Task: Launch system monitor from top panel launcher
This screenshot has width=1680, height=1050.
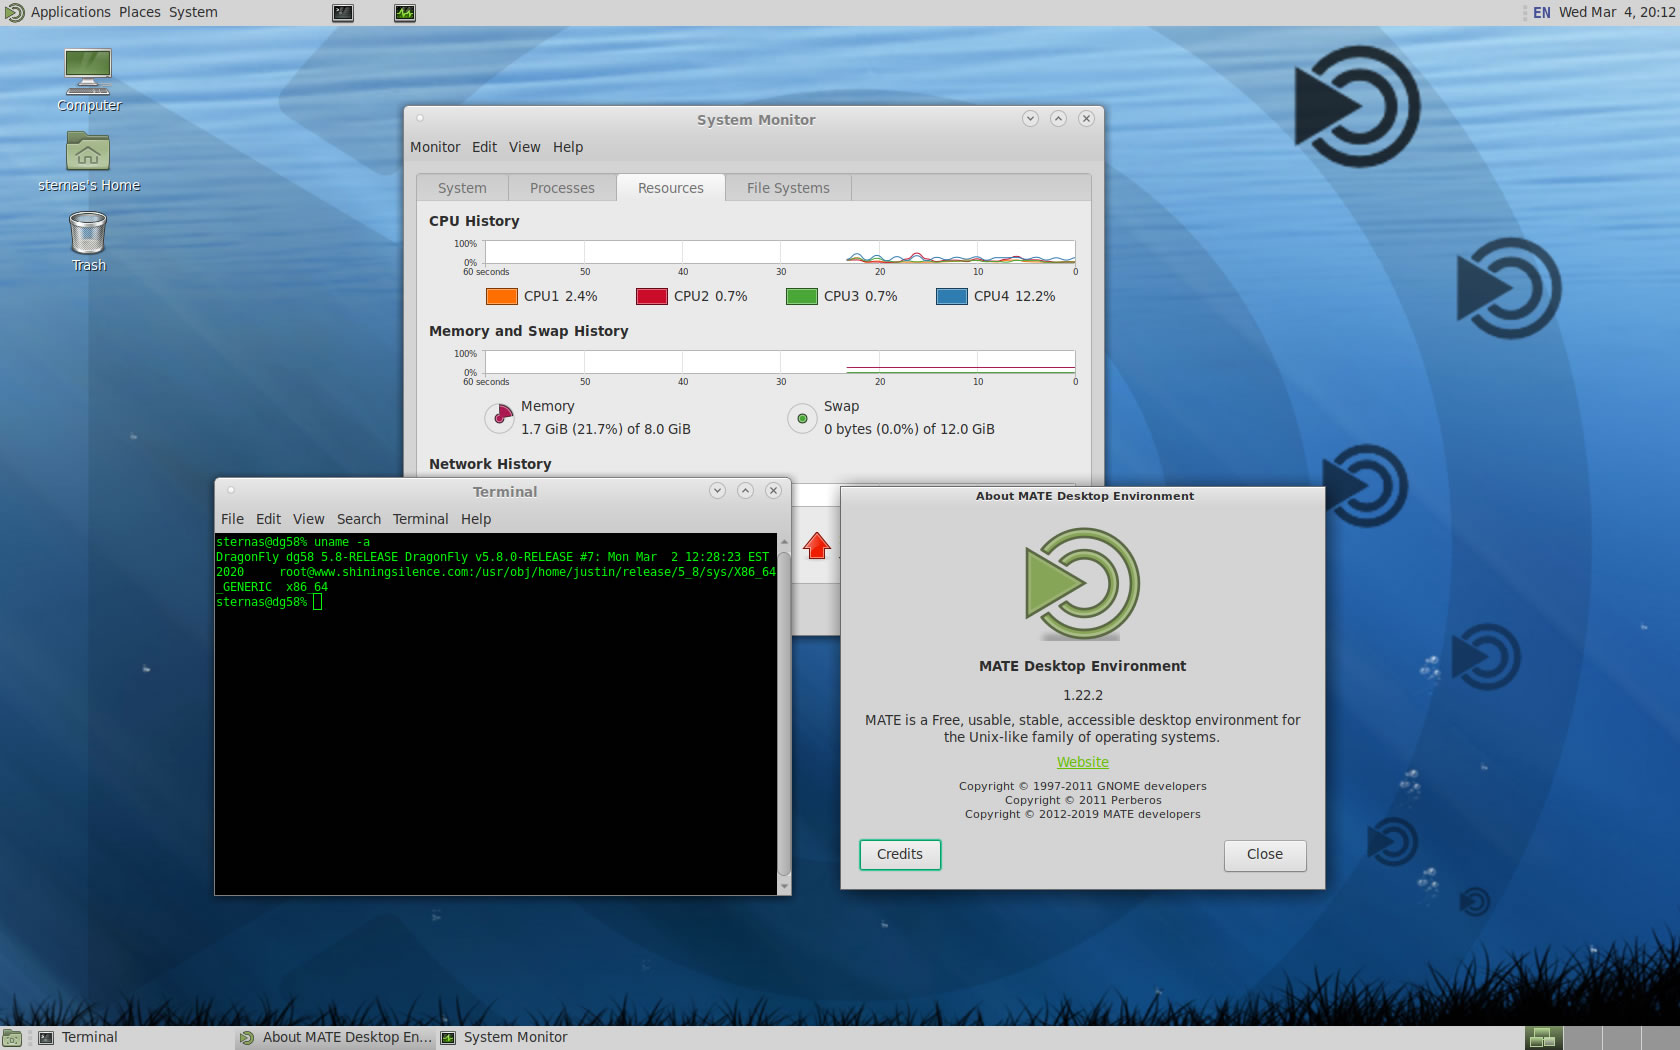Action: pos(405,13)
